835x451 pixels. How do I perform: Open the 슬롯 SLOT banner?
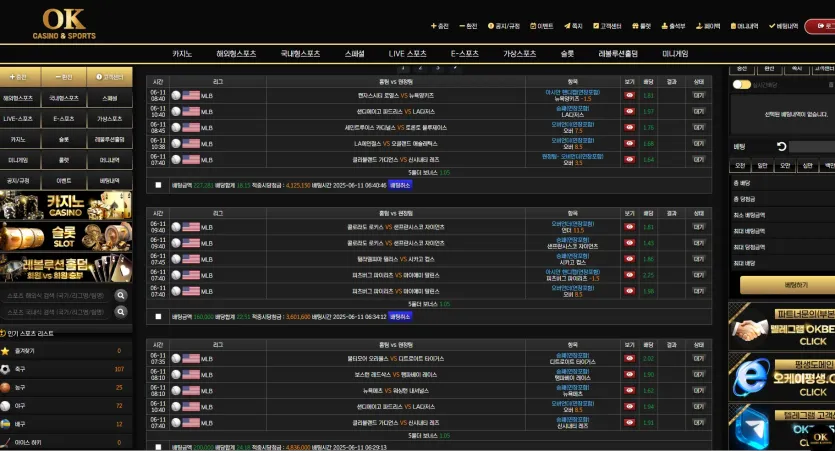coord(66,236)
